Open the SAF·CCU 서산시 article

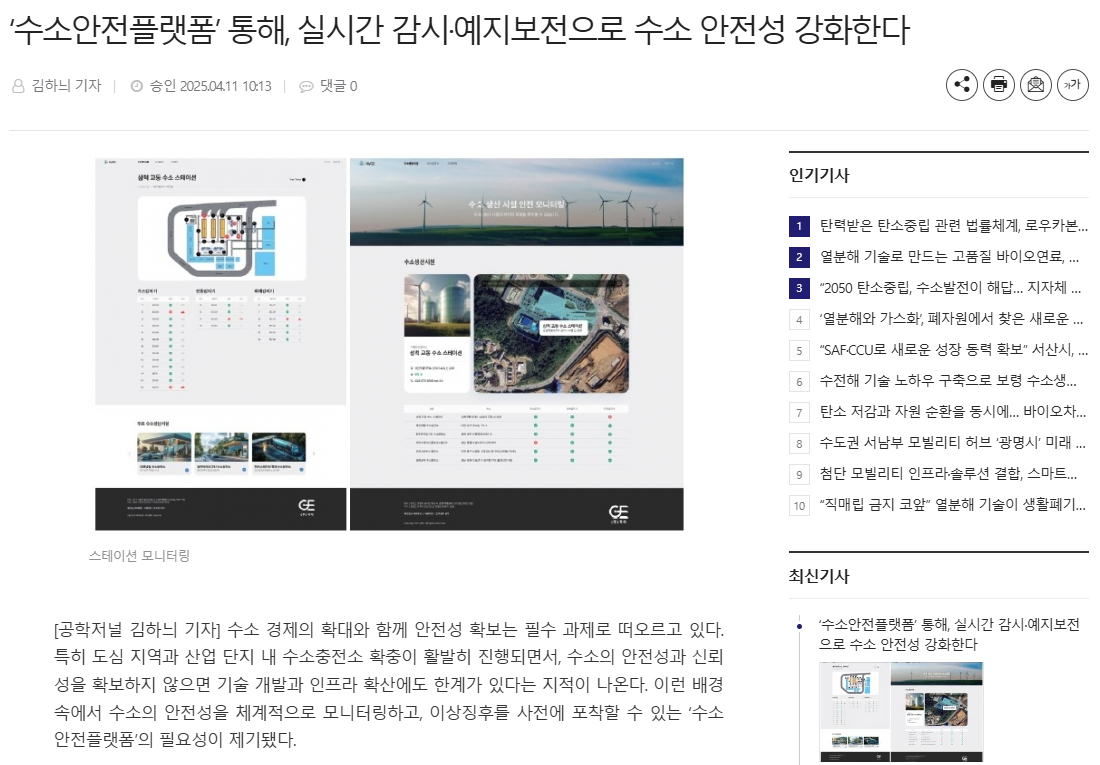[x=950, y=350]
